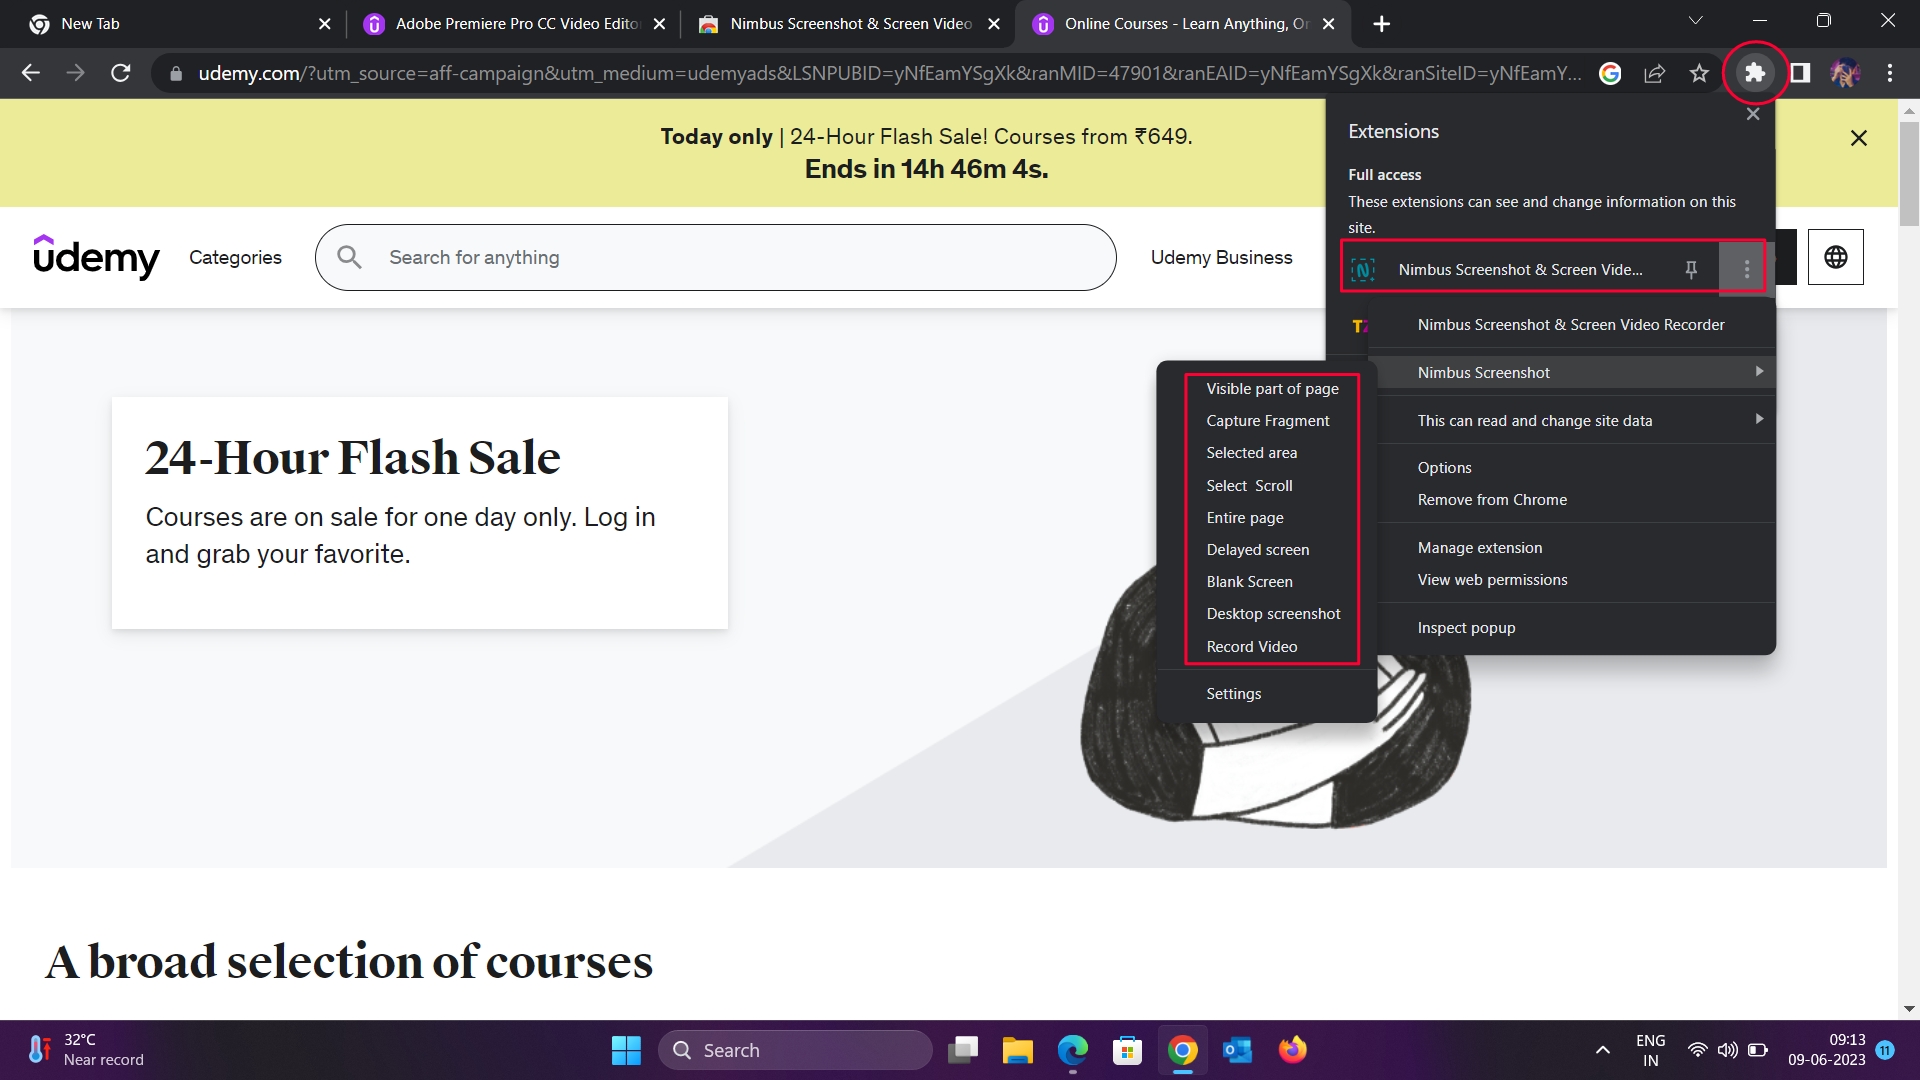Open Udemy Business link
Screen dimensions: 1920x1080
(1221, 257)
